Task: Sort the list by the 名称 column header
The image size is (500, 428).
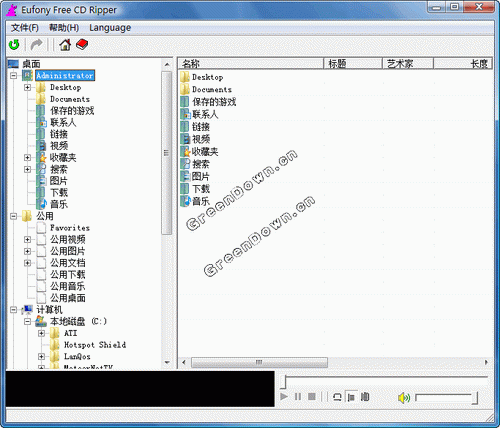Action: [x=251, y=63]
